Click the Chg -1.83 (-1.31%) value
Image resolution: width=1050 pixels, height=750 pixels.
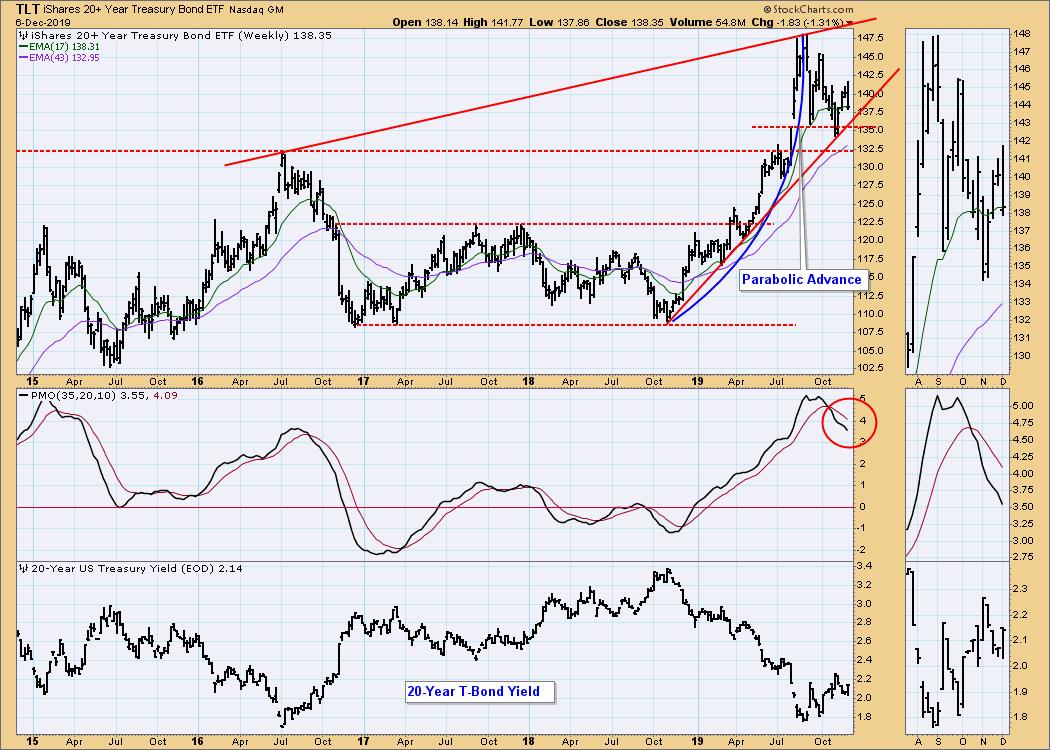[797, 22]
